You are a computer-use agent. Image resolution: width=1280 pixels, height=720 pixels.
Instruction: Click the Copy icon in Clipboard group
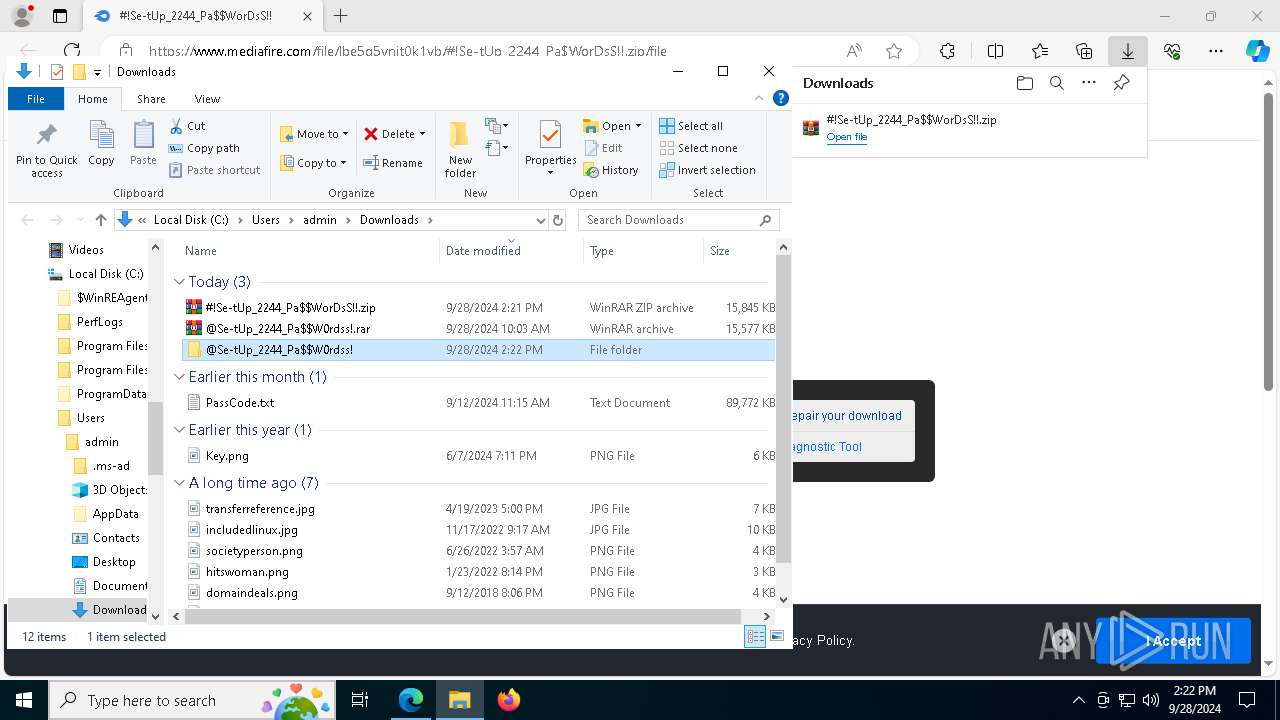[101, 143]
